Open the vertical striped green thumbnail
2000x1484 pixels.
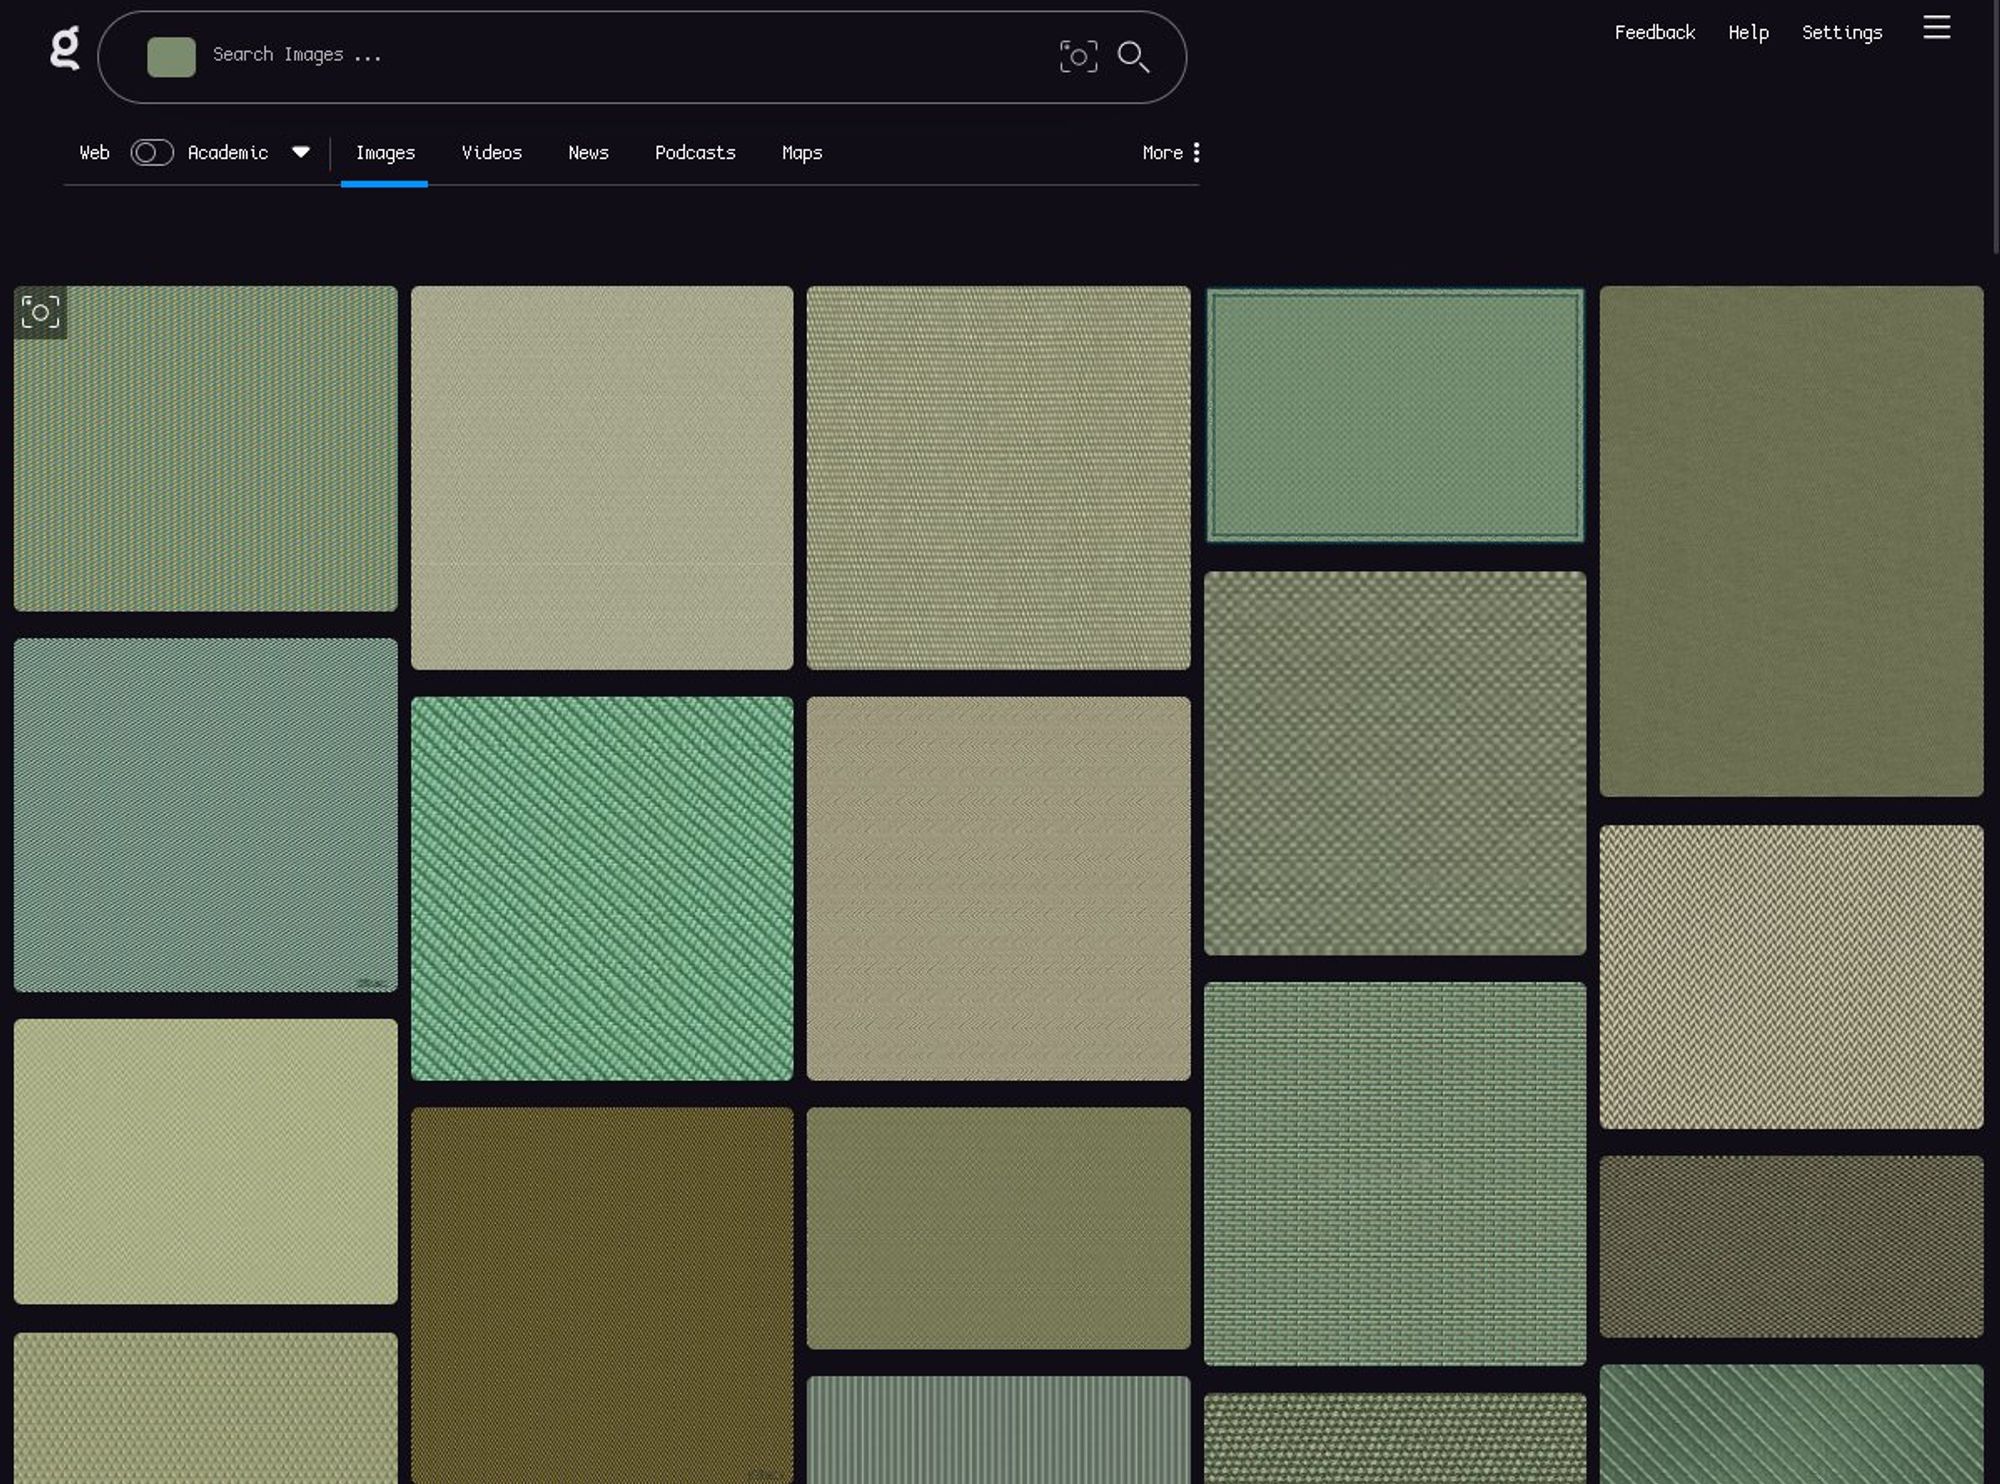998,1430
